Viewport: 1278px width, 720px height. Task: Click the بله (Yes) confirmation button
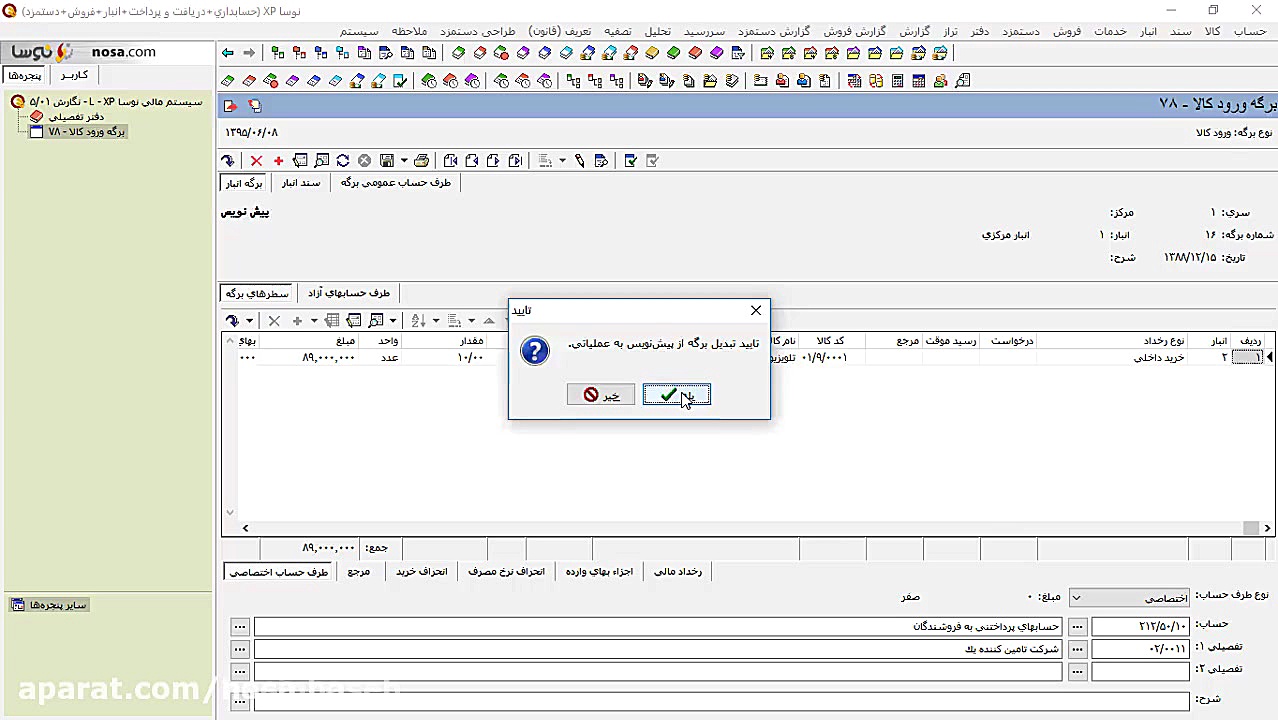tap(676, 395)
